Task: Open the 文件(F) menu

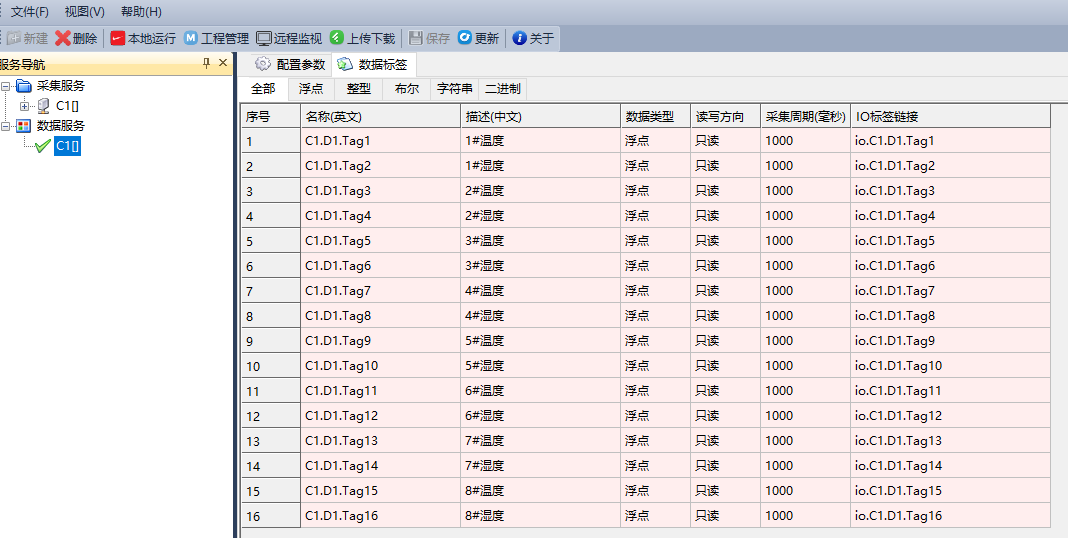Action: click(x=29, y=12)
